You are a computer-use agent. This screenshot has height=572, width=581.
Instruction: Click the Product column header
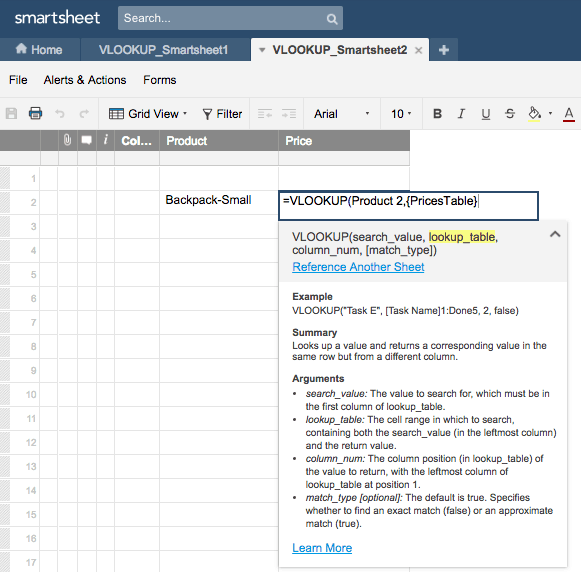(x=219, y=140)
